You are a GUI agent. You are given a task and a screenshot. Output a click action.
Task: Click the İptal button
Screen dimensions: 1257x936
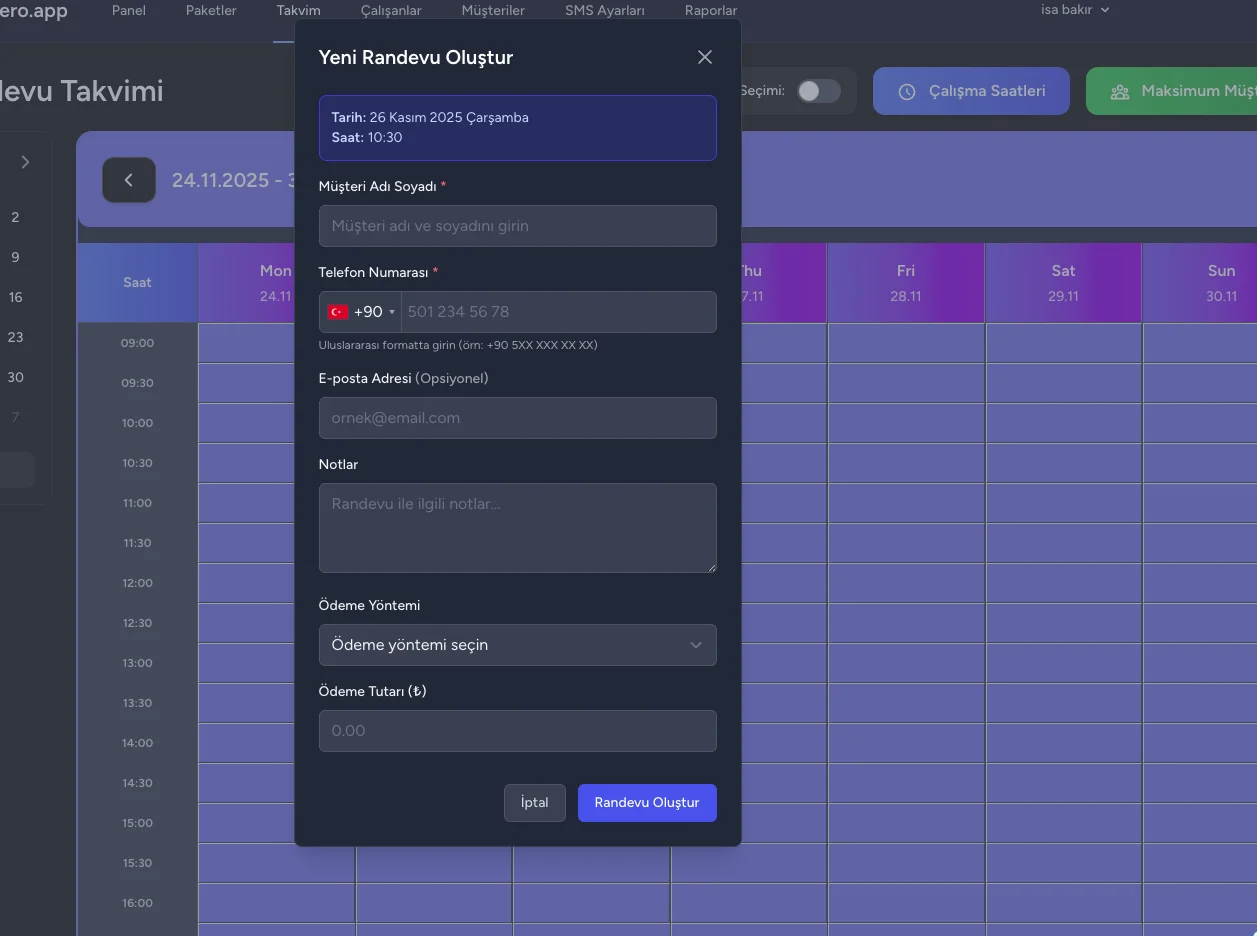click(534, 803)
